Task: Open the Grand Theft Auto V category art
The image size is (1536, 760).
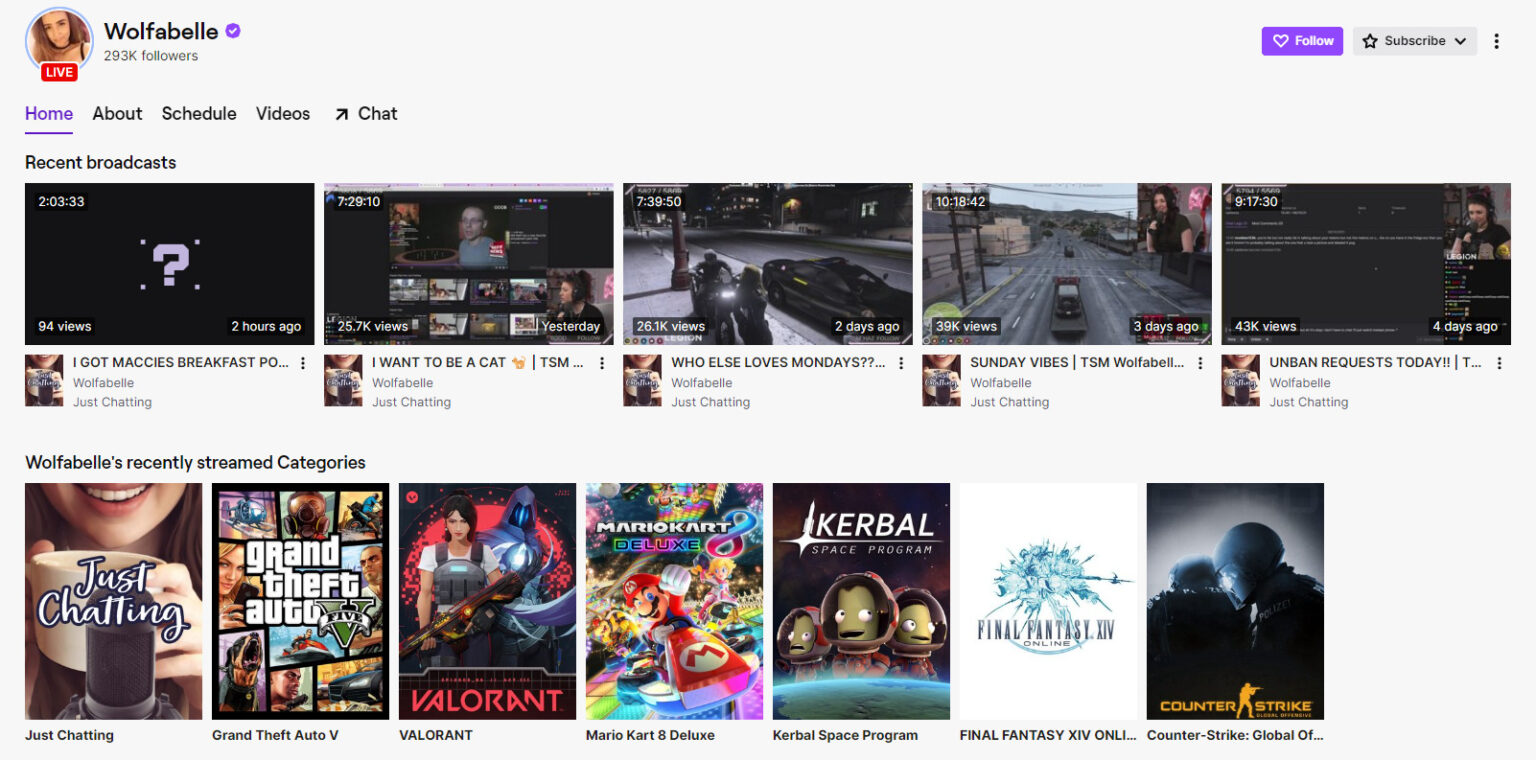Action: pos(300,600)
